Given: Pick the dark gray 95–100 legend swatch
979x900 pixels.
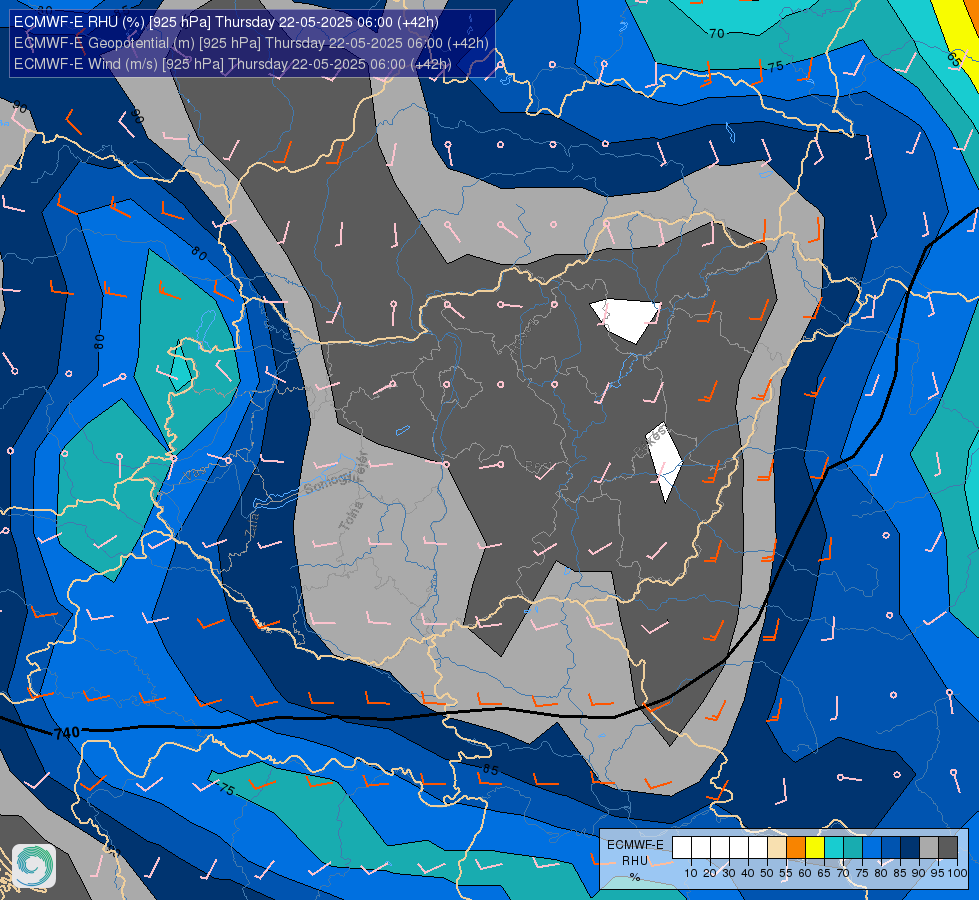Looking at the screenshot, I should point(948,848).
